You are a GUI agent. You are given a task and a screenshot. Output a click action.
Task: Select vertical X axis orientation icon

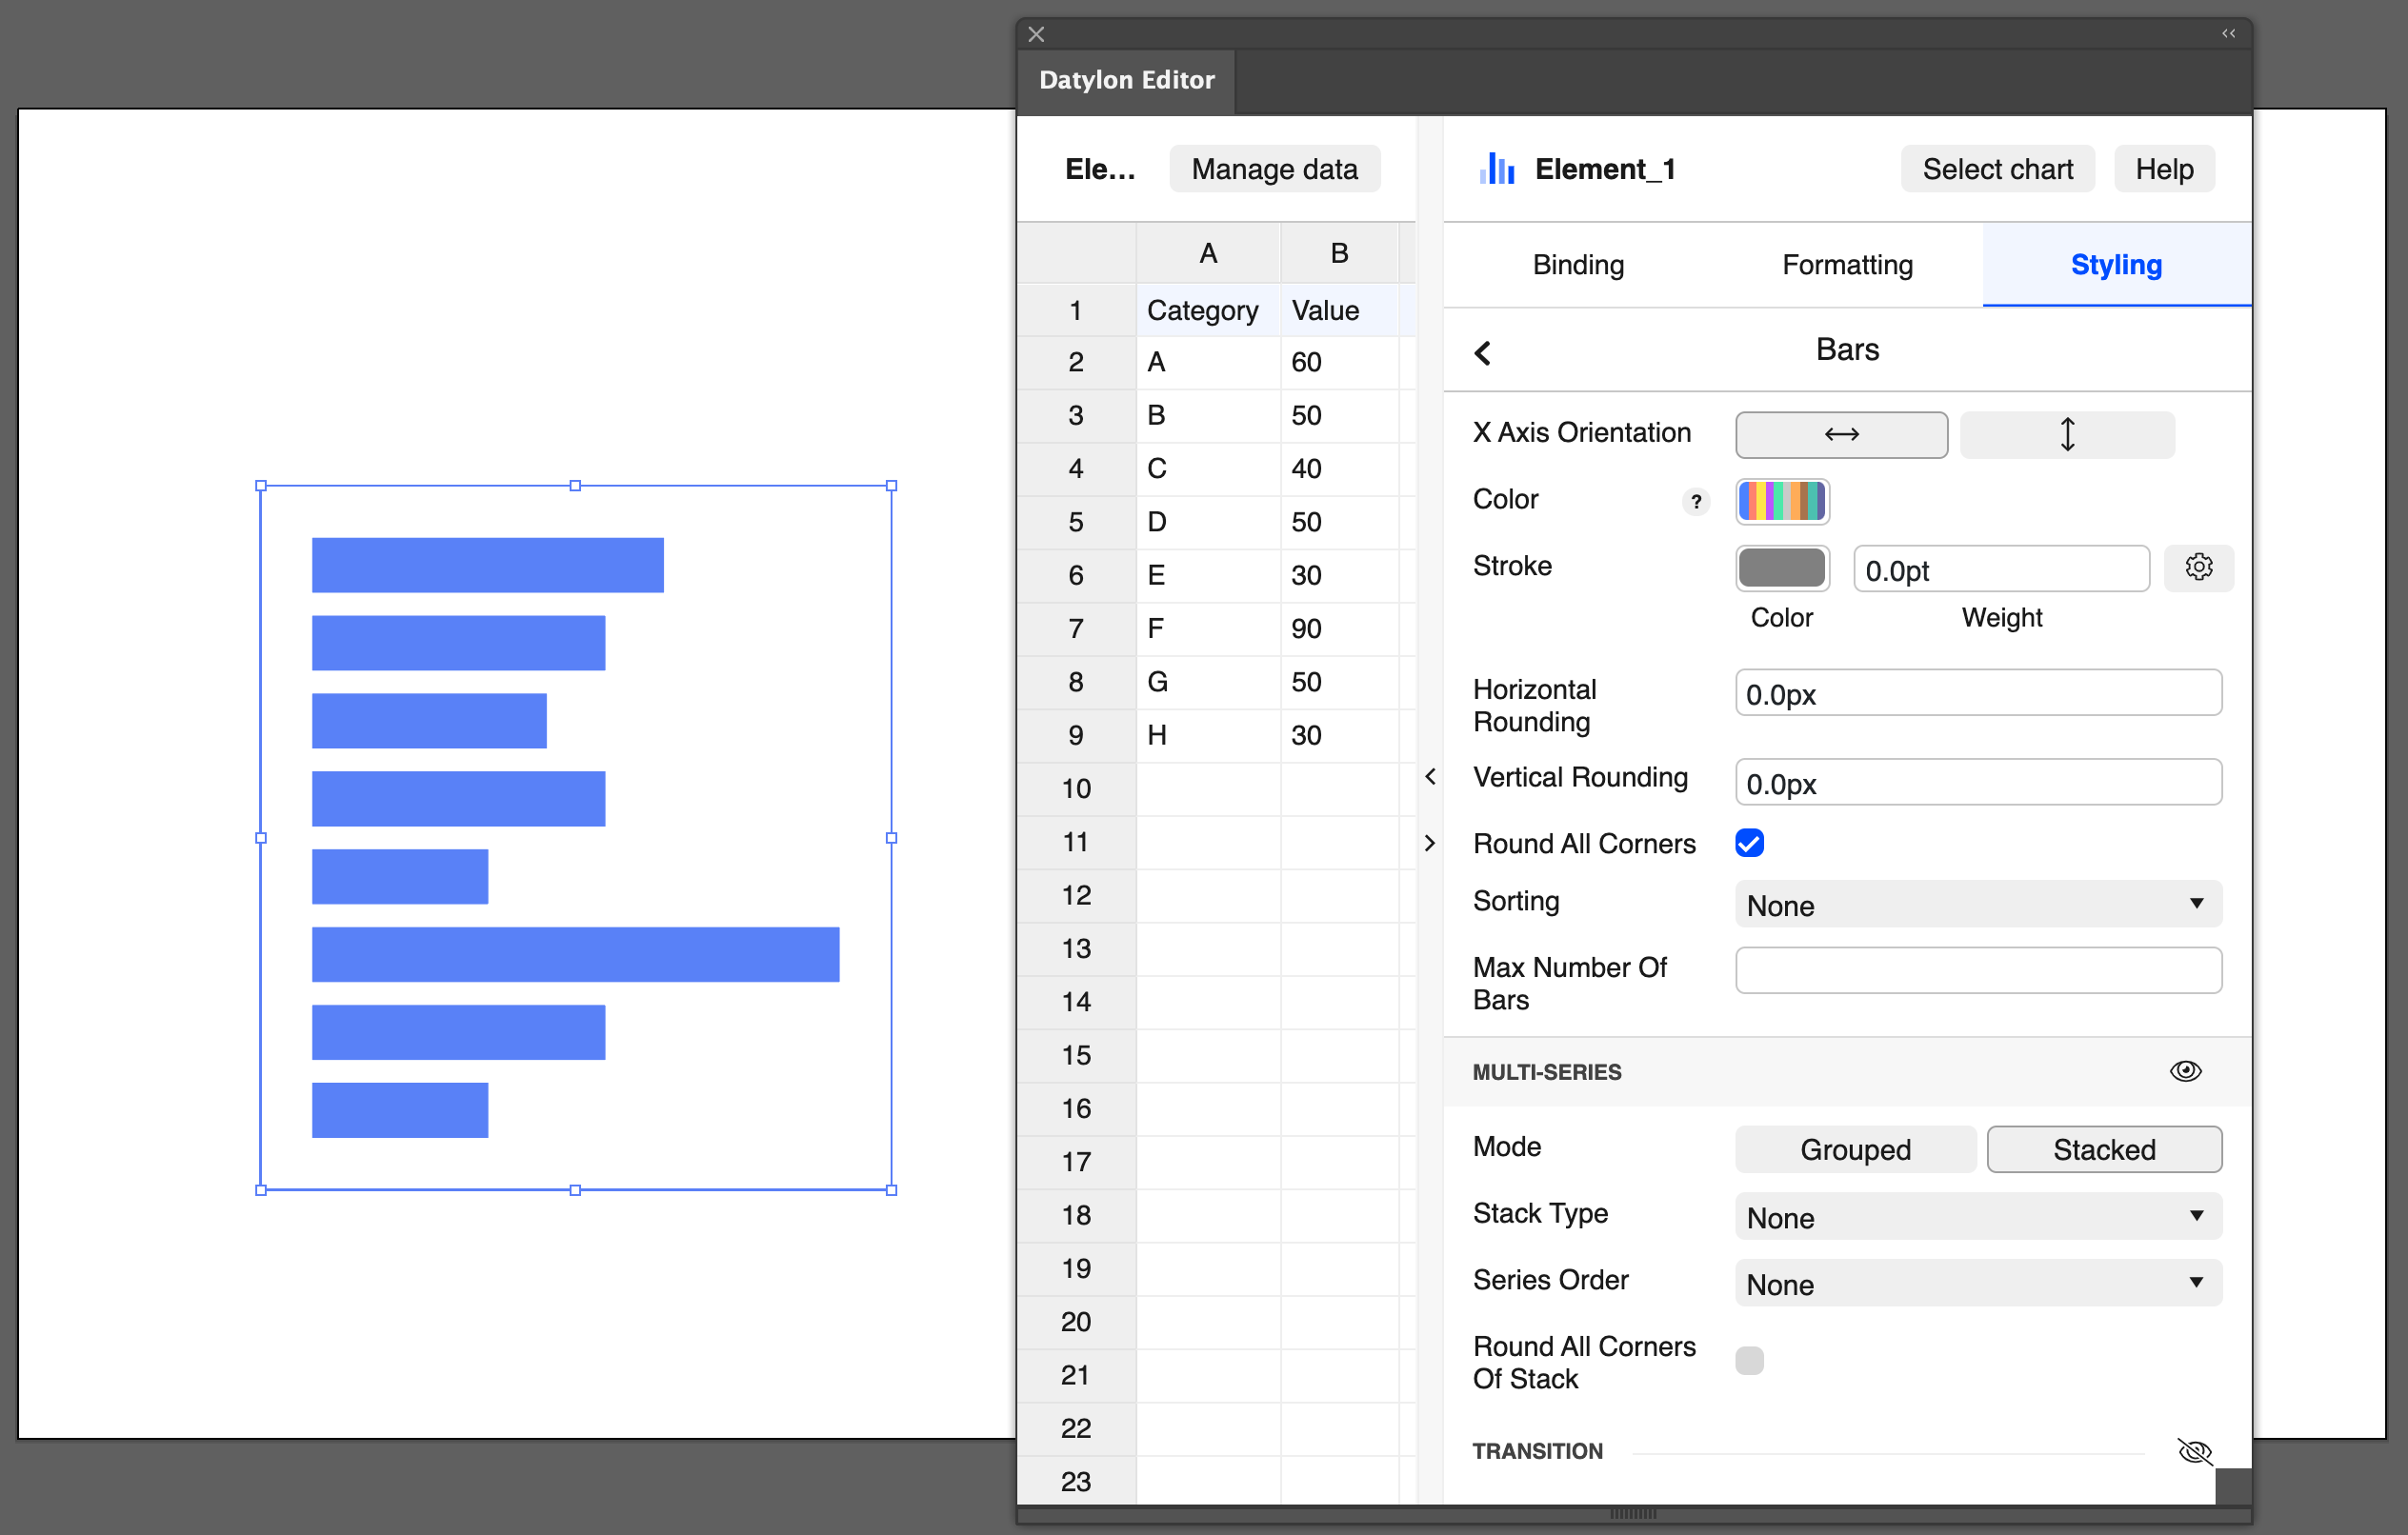point(2066,434)
